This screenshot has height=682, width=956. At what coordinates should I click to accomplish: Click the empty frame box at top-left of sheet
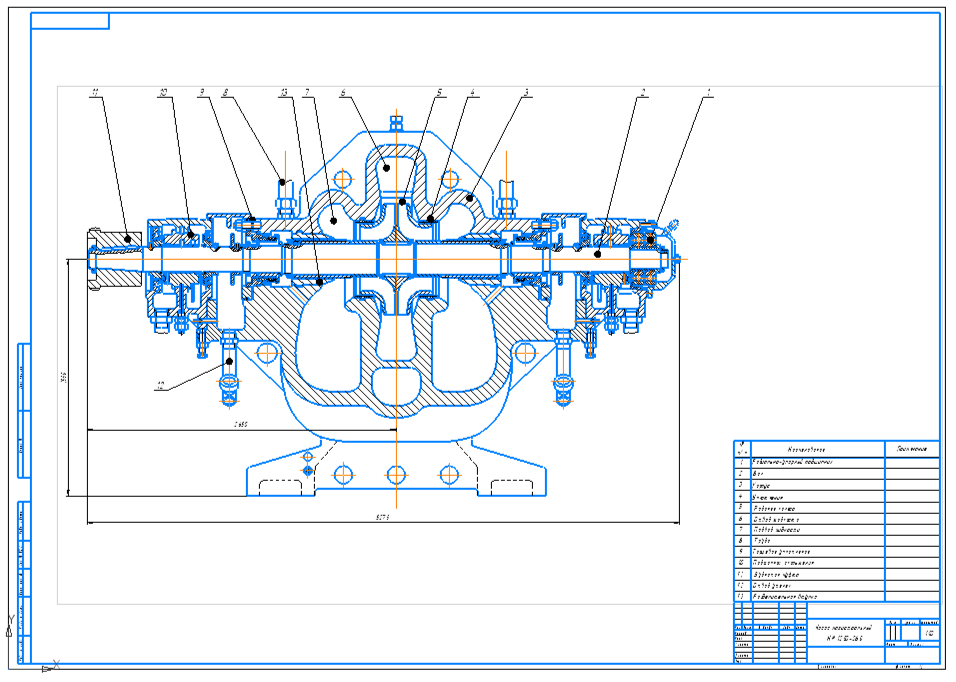tap(69, 21)
